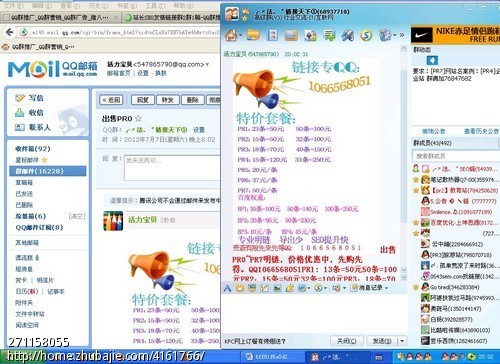Click the screenshot capture icon

pos(301,288)
